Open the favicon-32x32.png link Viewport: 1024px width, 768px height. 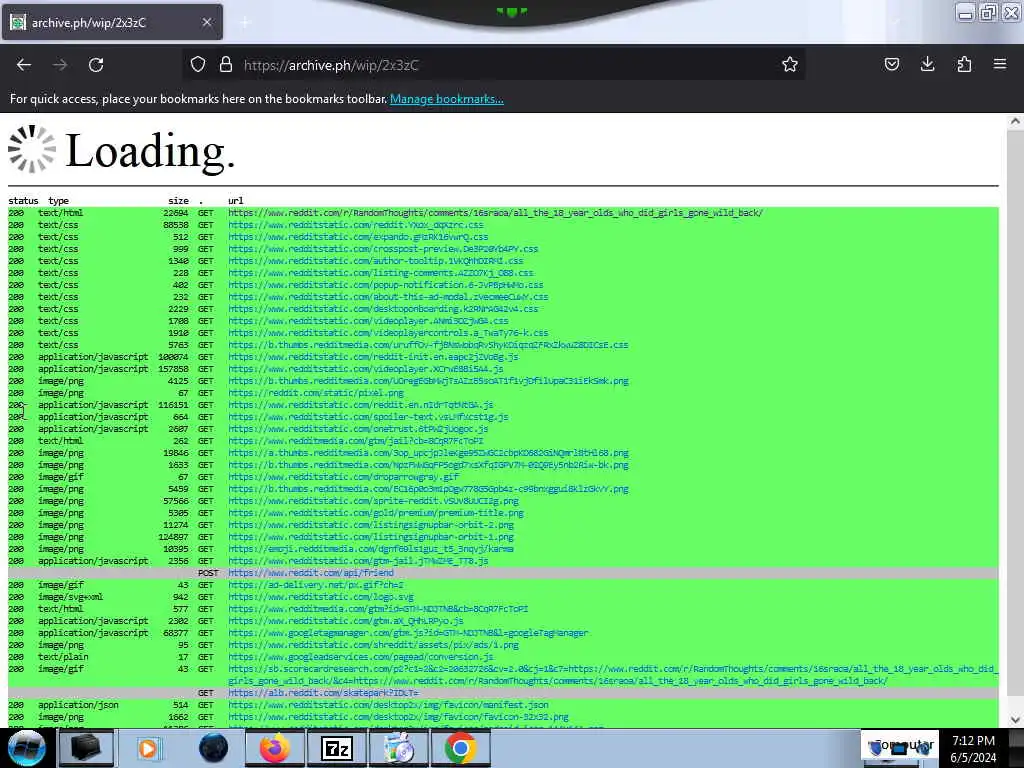pos(398,717)
